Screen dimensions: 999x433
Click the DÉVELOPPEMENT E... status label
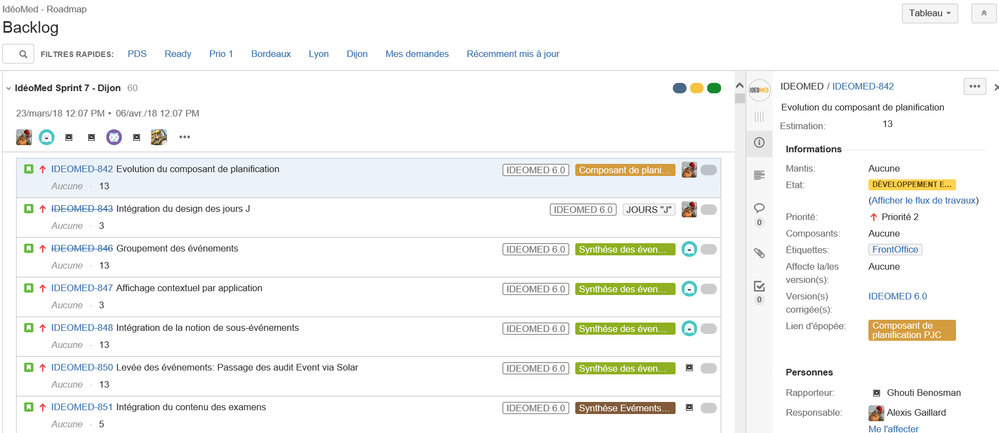click(x=912, y=185)
